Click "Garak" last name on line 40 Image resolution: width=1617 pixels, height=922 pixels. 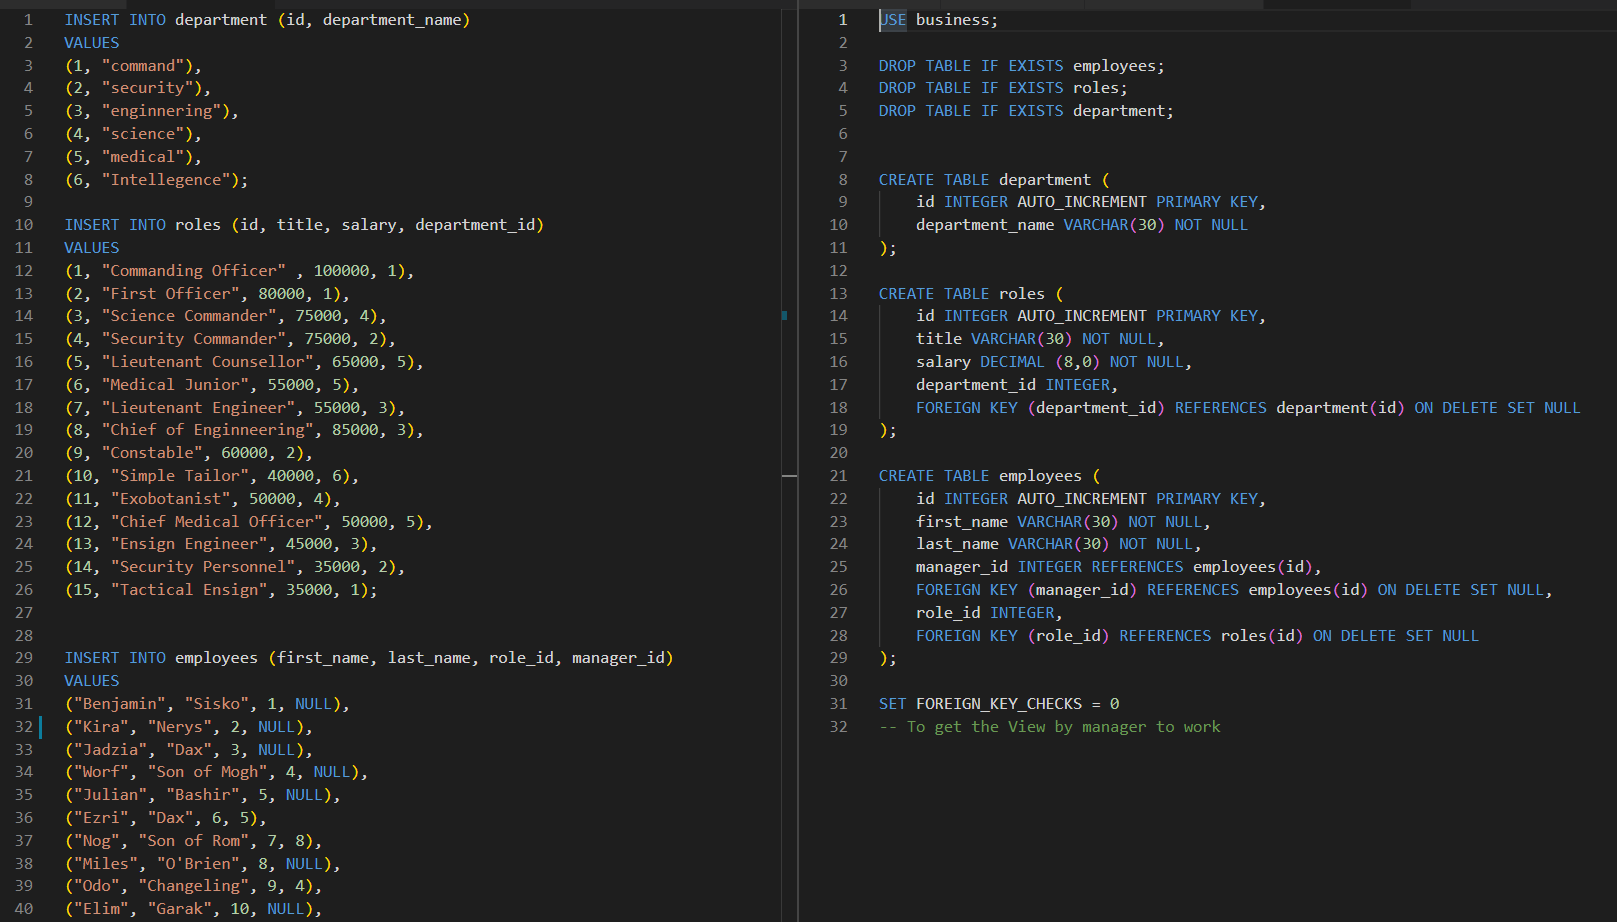coord(180,909)
